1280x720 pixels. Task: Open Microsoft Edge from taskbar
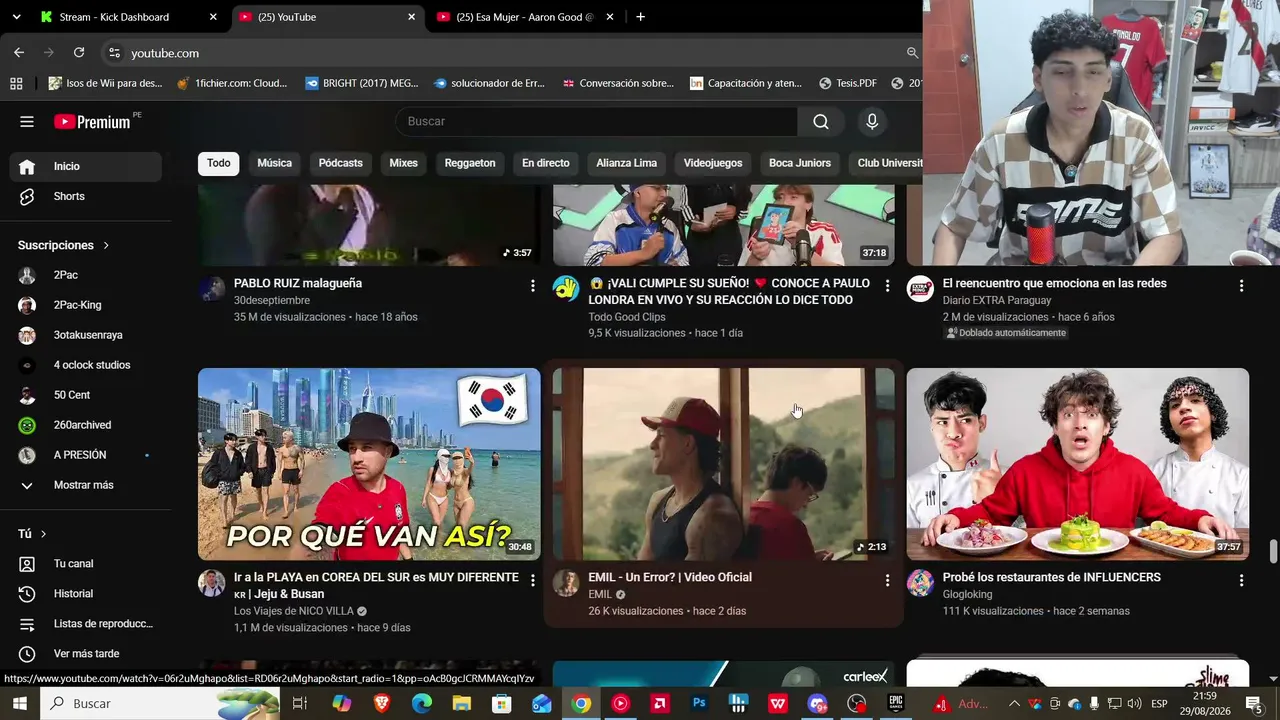click(x=421, y=703)
